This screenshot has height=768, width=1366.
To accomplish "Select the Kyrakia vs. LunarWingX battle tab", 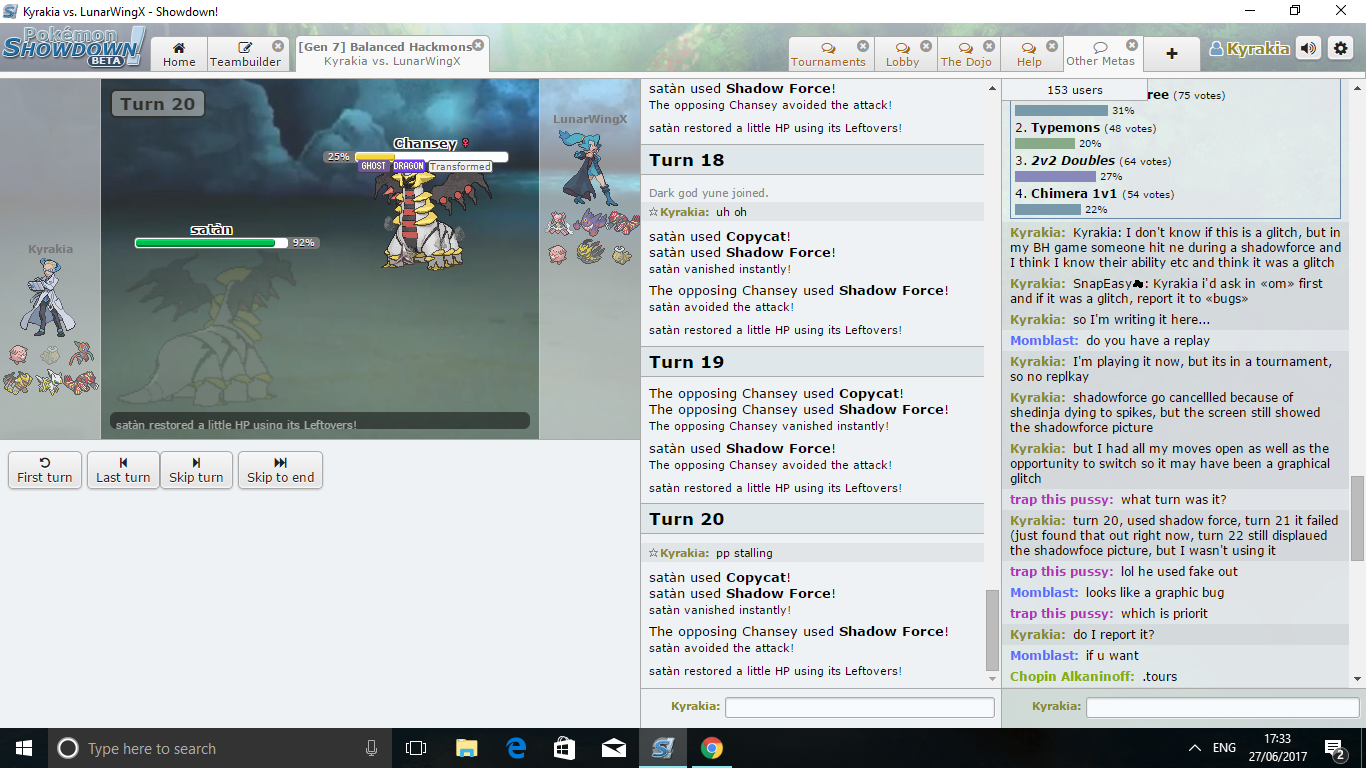I will [x=392, y=54].
